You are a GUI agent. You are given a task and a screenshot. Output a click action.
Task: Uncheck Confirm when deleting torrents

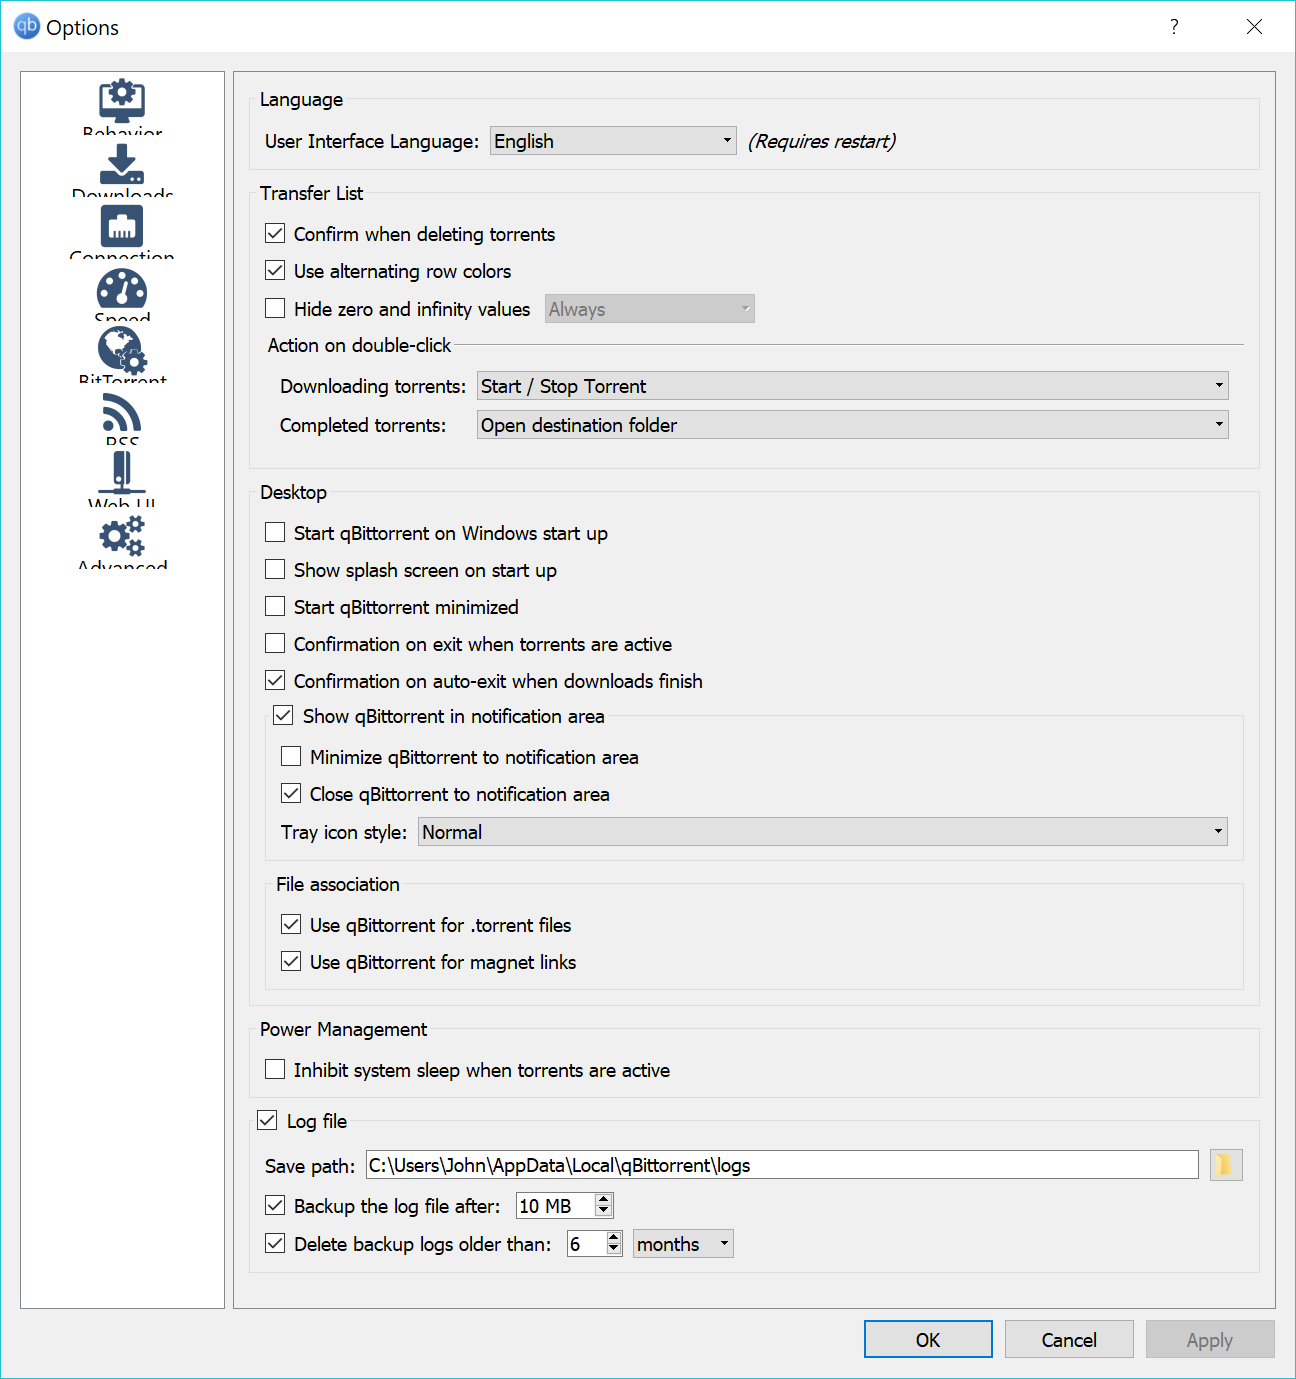point(275,233)
